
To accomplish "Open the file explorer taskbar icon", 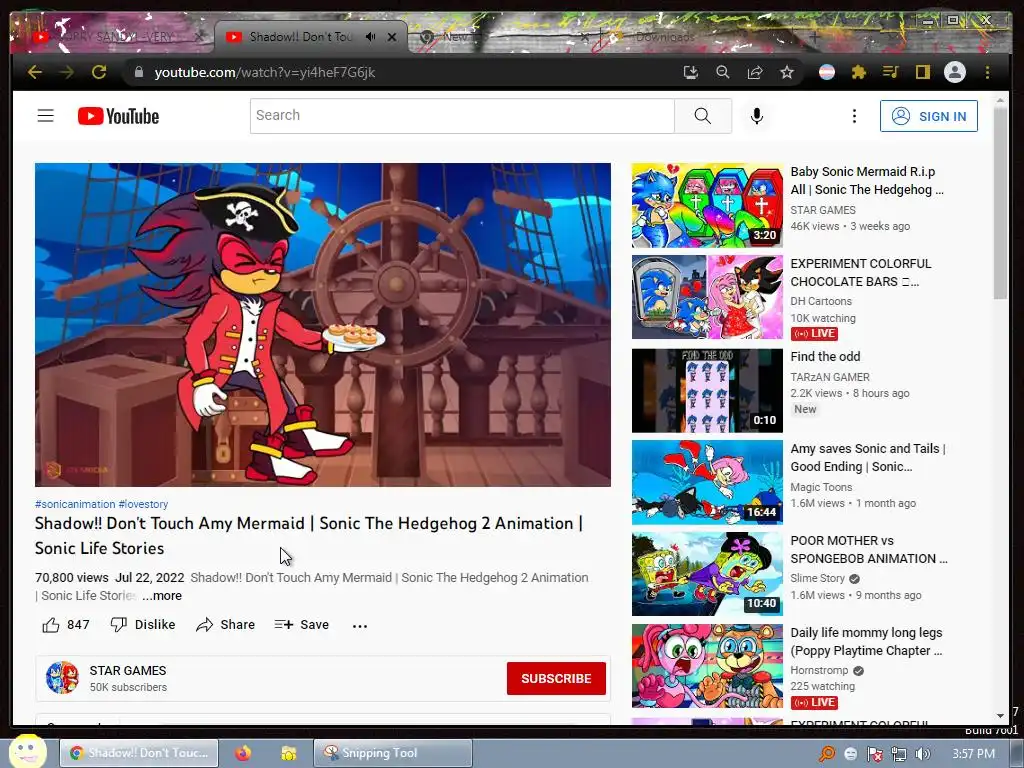I will 288,753.
